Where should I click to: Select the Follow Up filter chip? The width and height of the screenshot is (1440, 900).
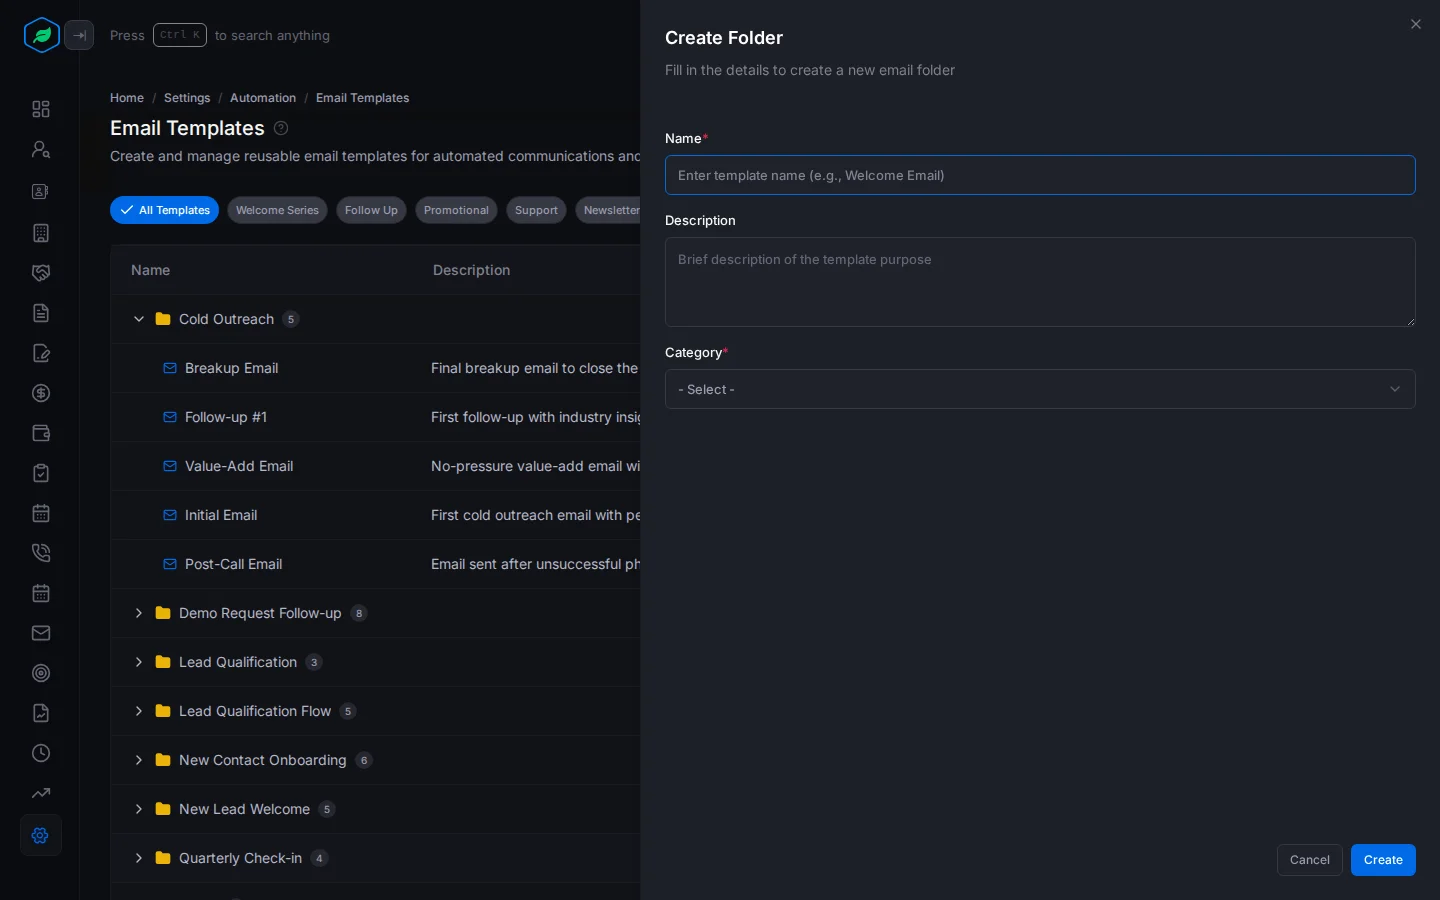[x=371, y=210]
